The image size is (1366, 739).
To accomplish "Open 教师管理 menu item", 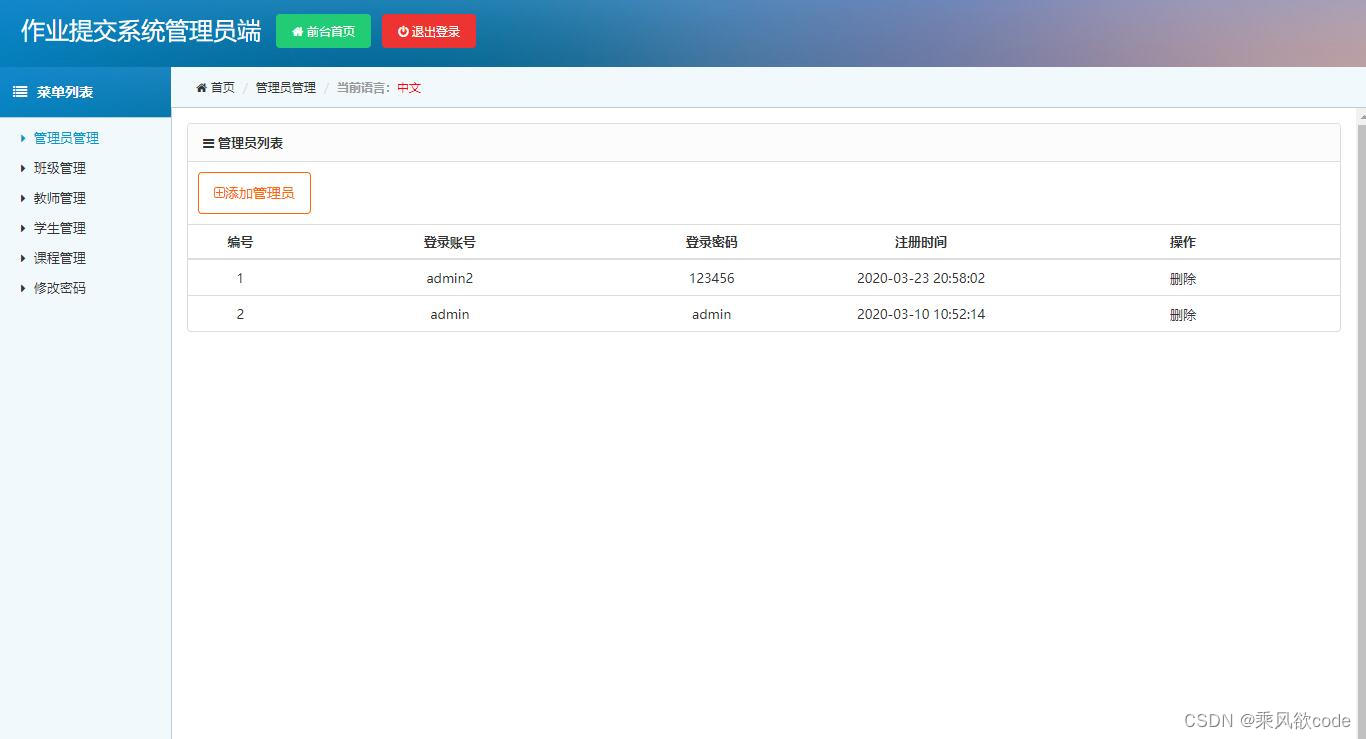I will coord(60,198).
